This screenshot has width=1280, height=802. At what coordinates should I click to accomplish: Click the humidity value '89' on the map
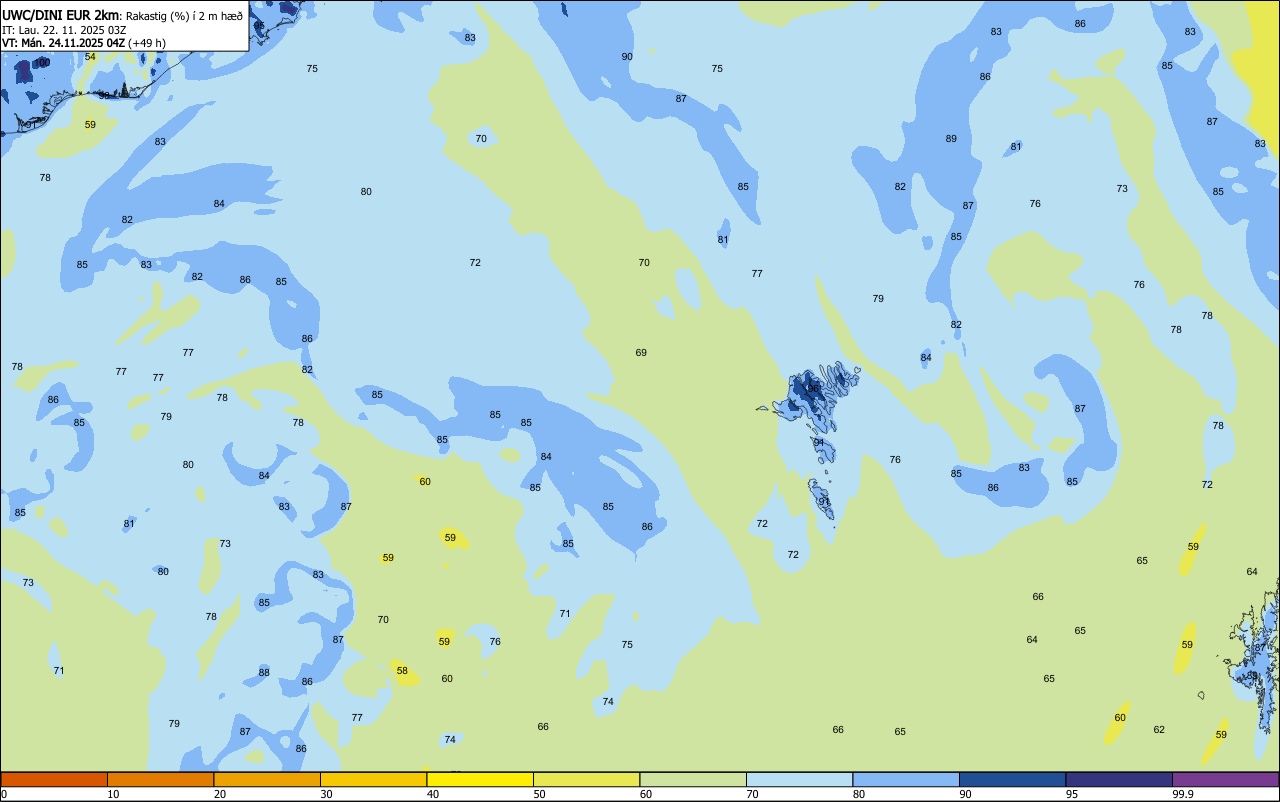pyautogui.click(x=951, y=139)
